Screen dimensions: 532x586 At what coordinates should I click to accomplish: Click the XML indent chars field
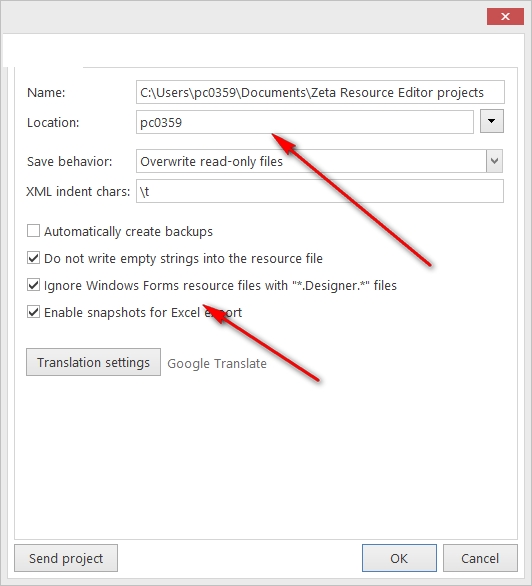320,191
